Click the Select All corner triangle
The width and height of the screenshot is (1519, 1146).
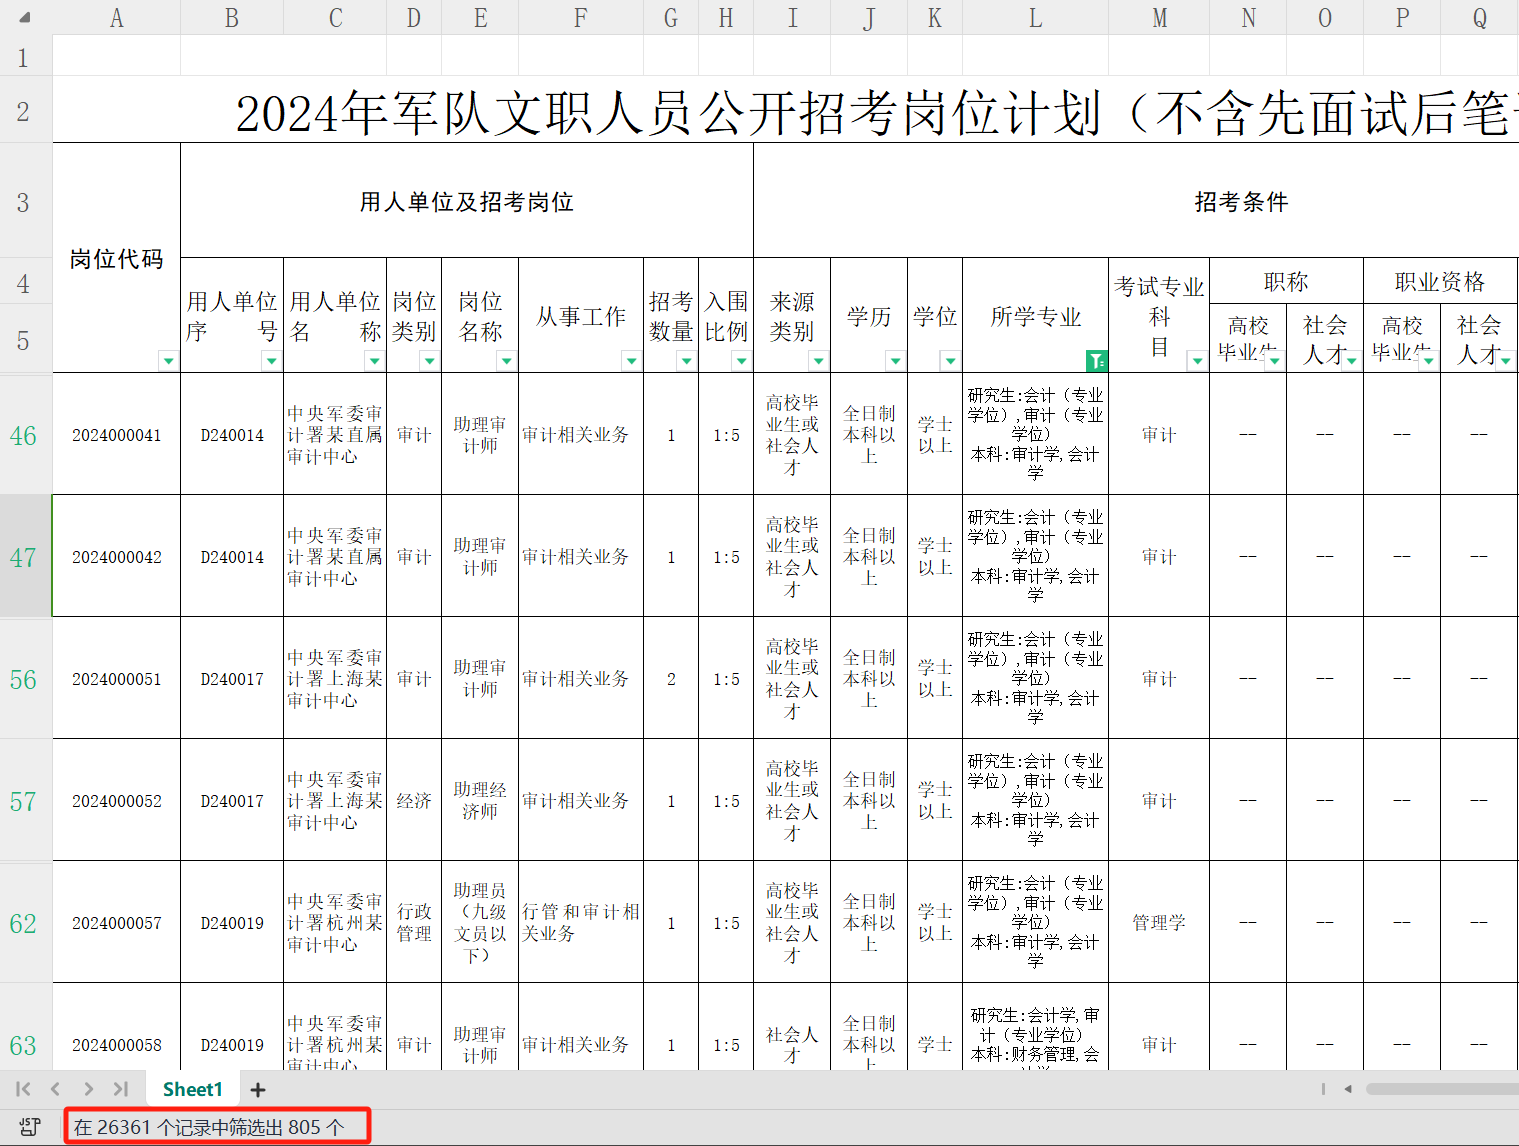(x=25, y=17)
